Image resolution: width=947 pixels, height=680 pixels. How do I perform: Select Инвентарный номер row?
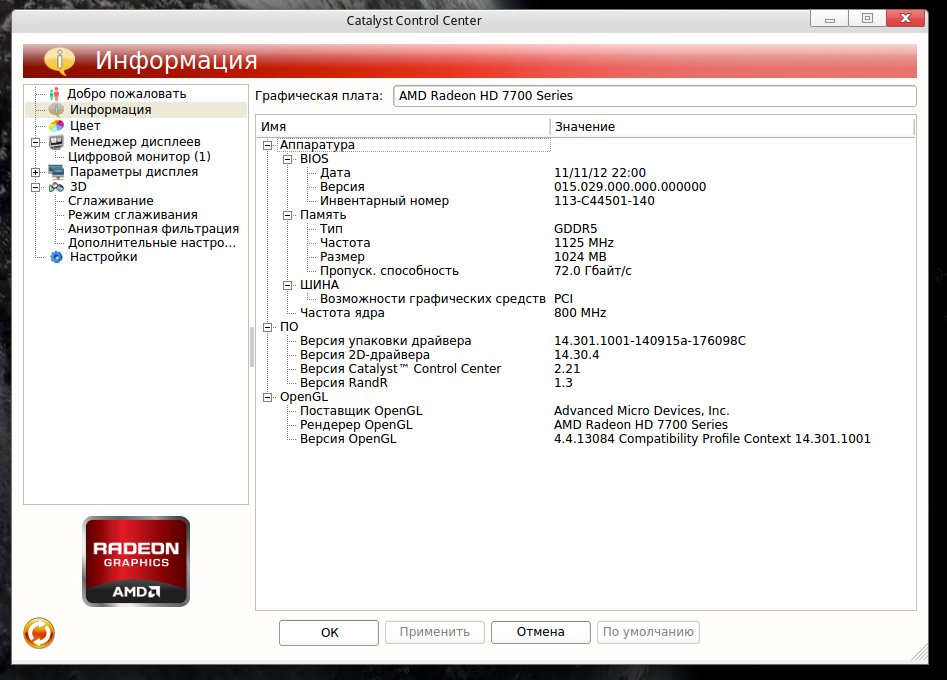[x=586, y=201]
